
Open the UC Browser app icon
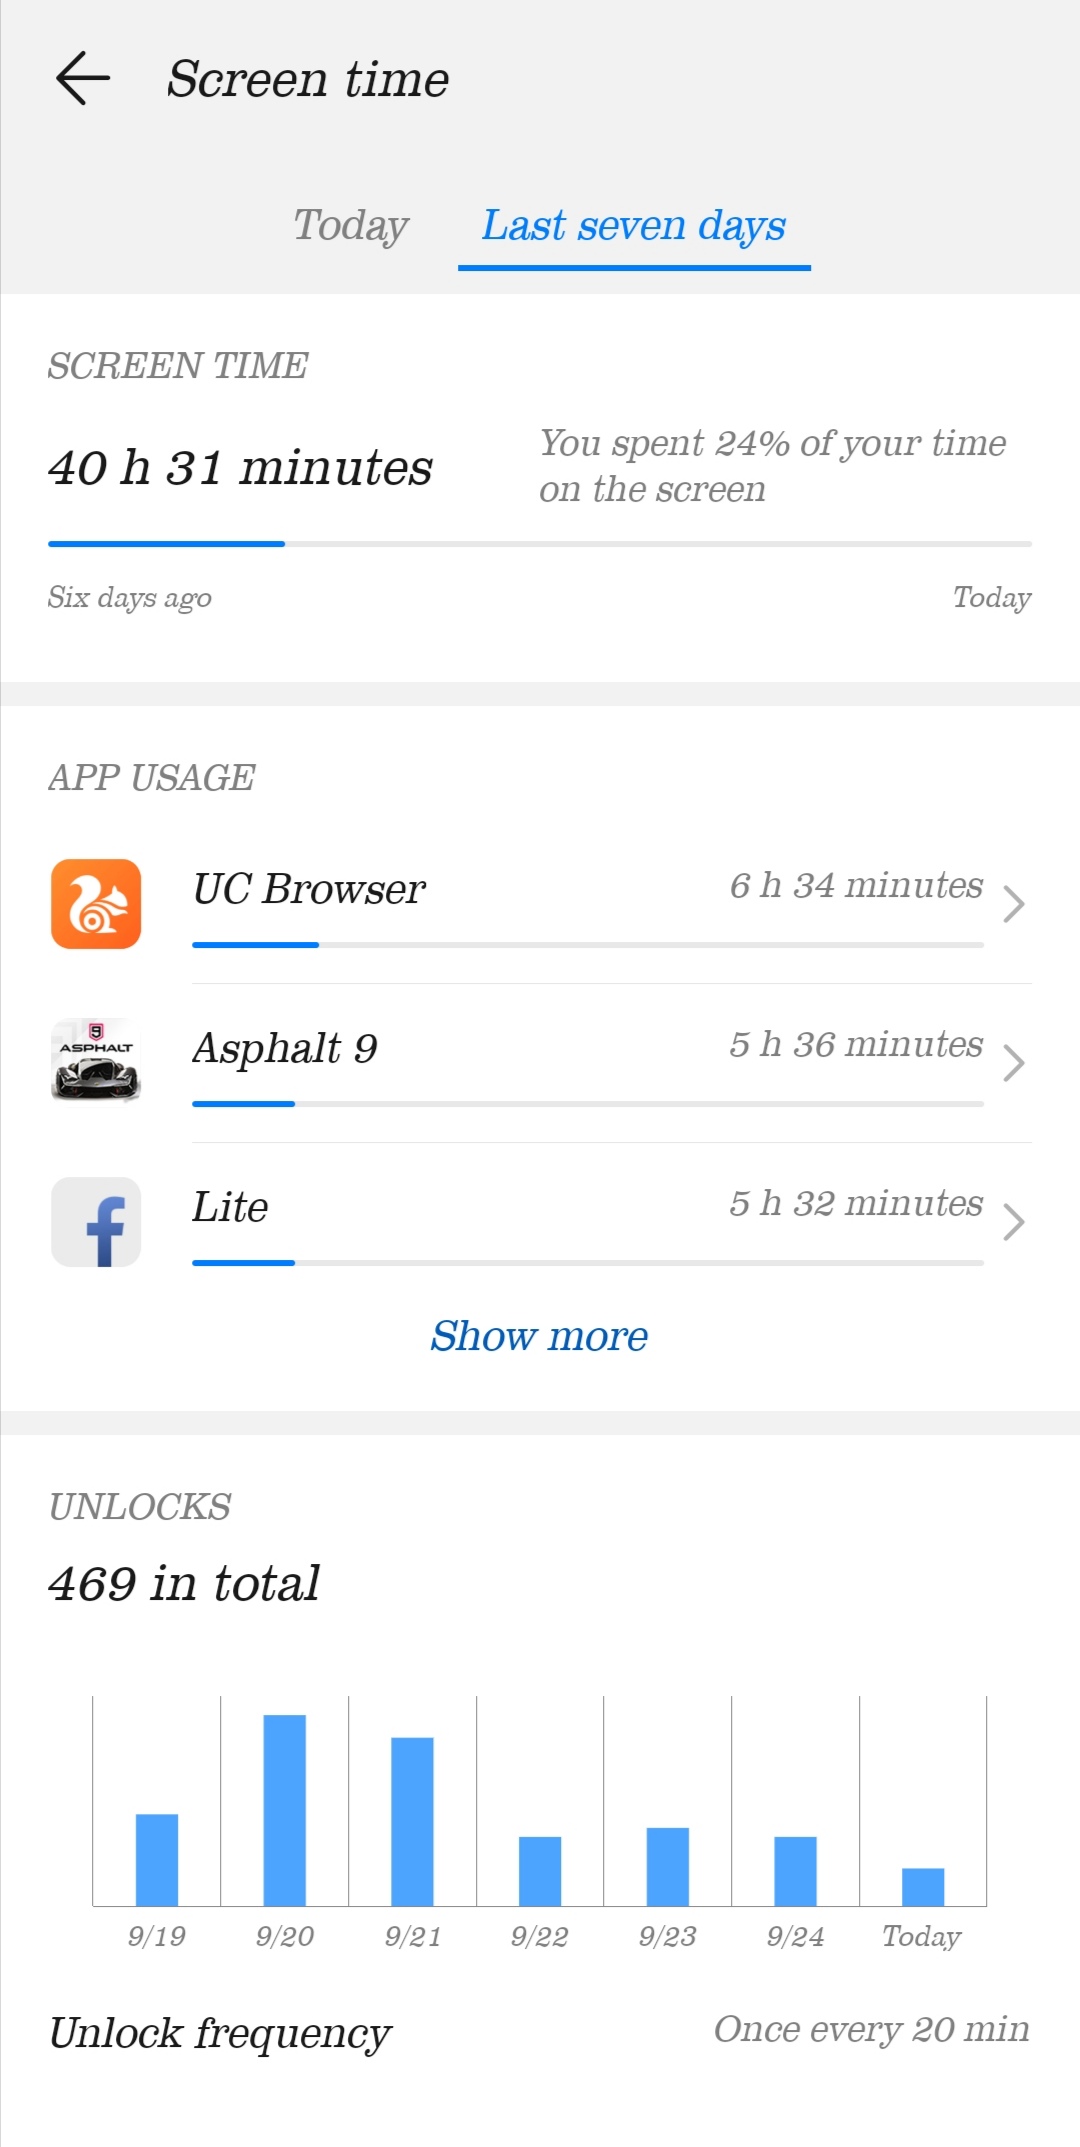pos(96,904)
